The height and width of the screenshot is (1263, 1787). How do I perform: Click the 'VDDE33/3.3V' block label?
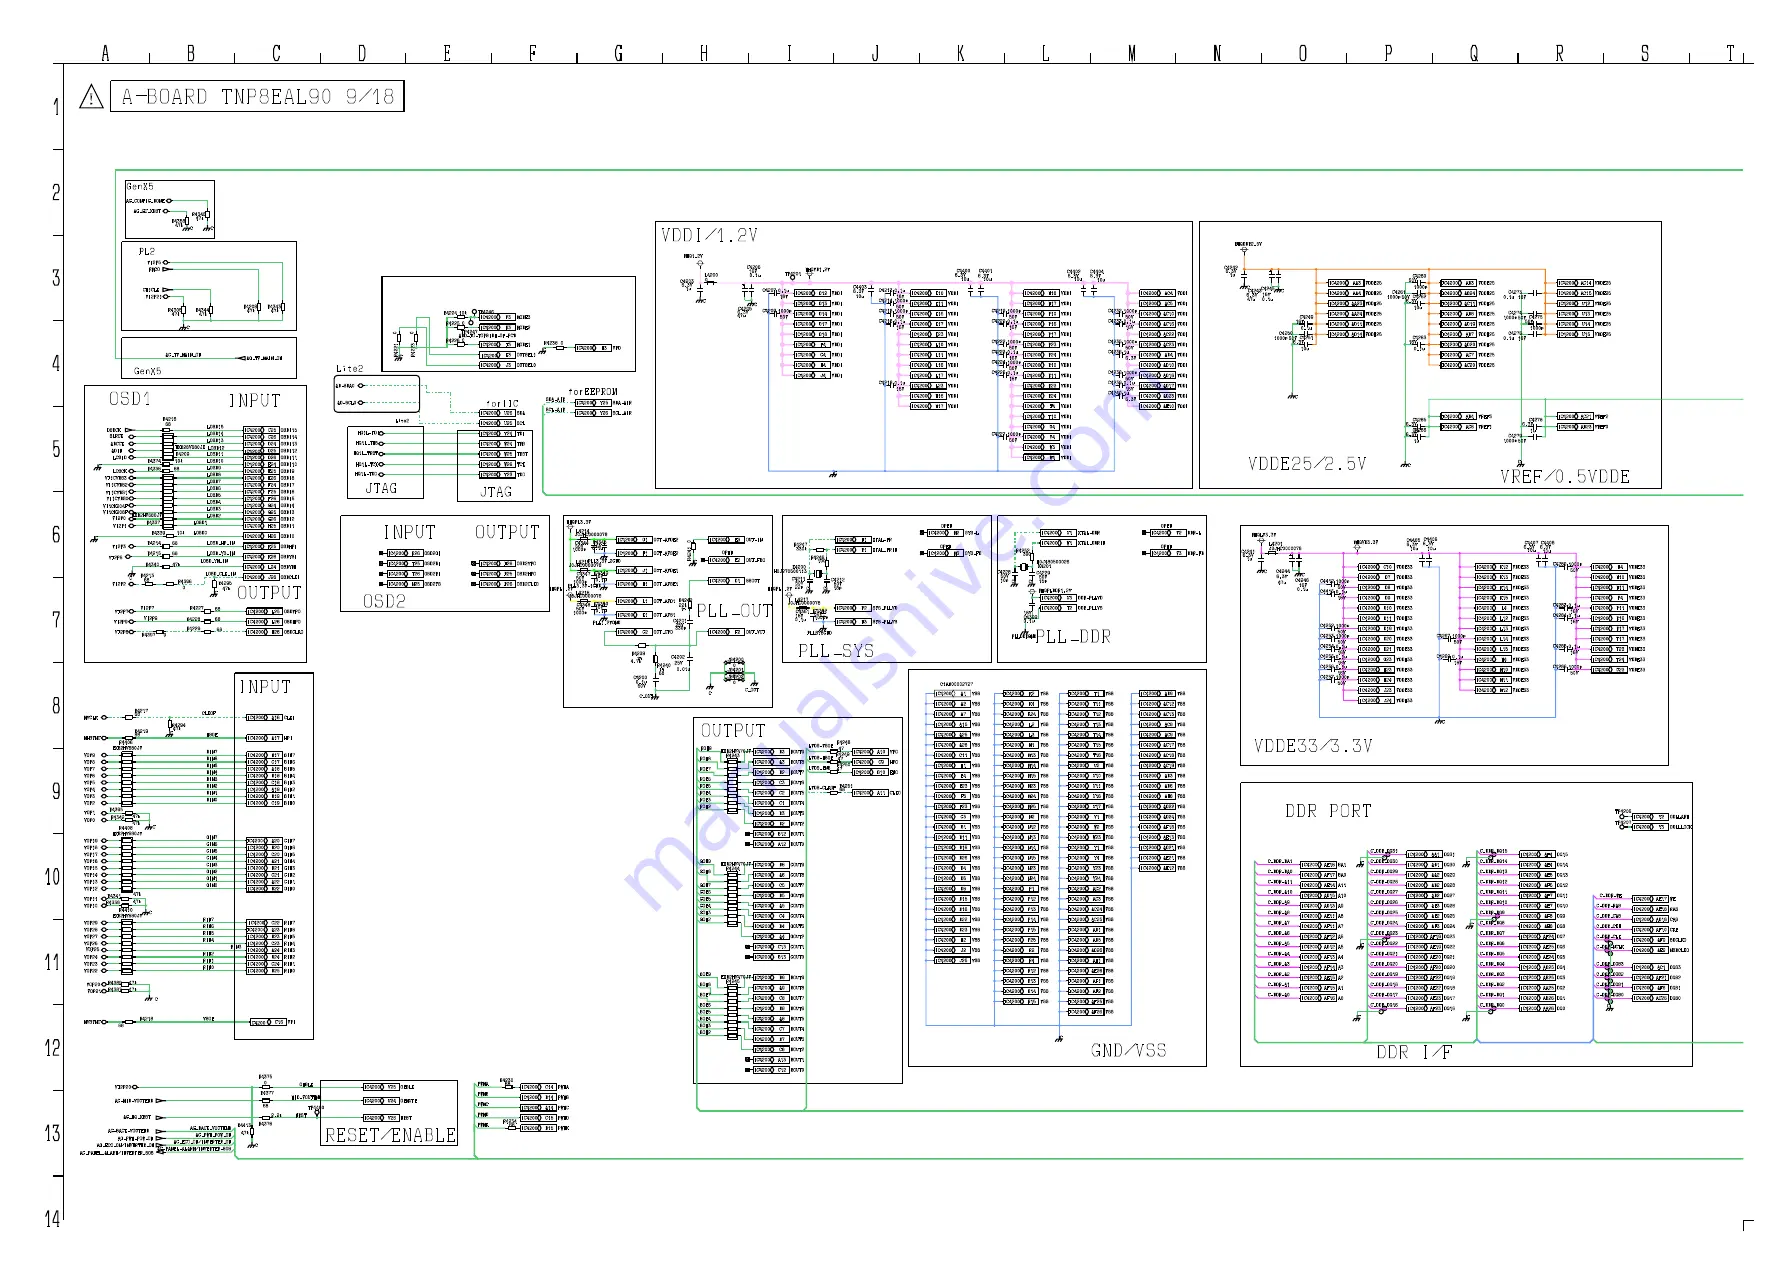(x=1313, y=746)
